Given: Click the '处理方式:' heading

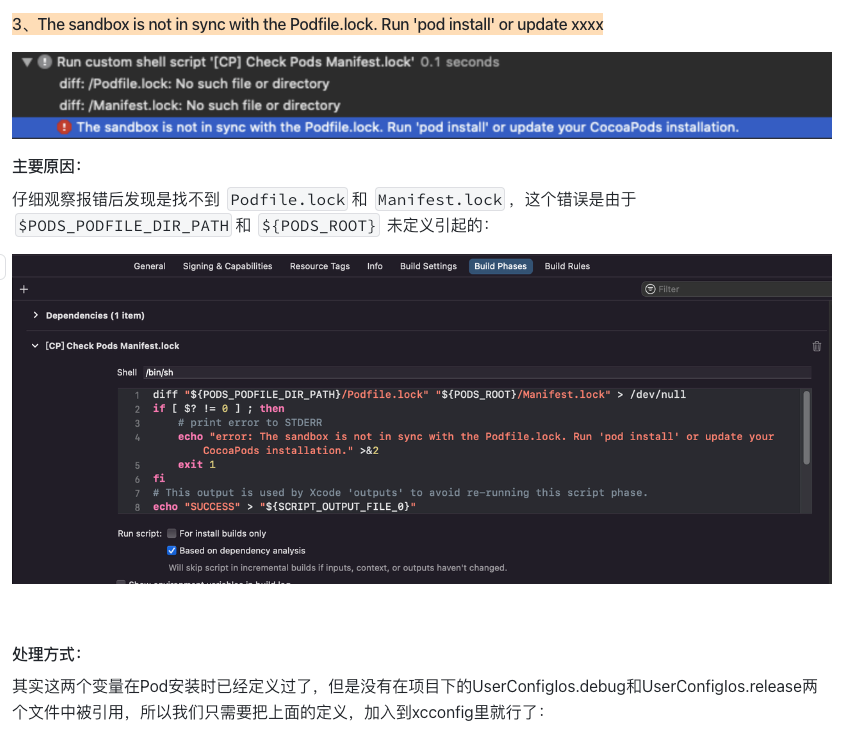Looking at the screenshot, I should 47,654.
